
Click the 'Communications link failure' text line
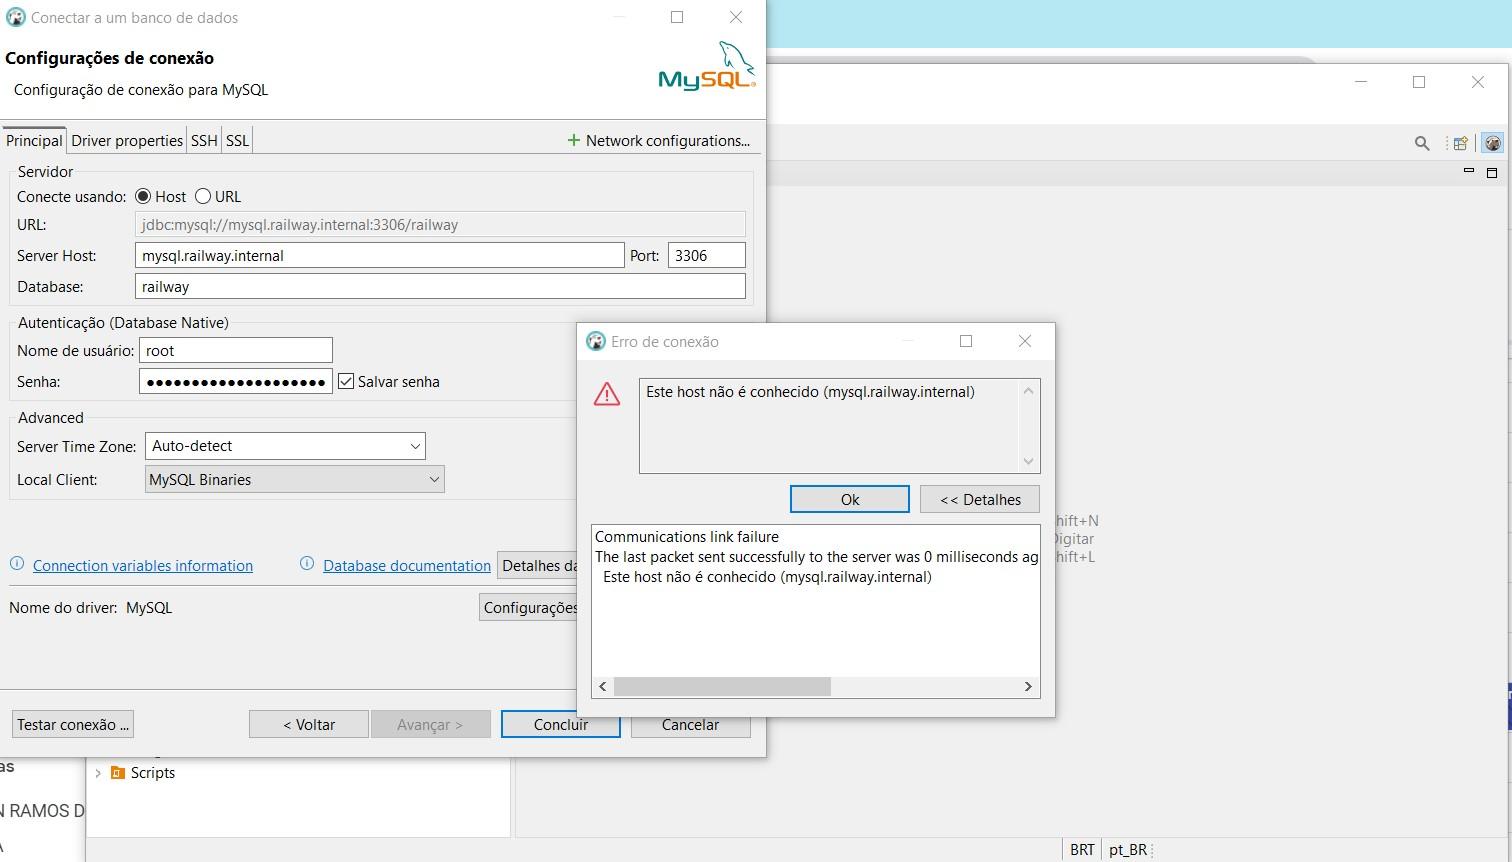tap(687, 536)
